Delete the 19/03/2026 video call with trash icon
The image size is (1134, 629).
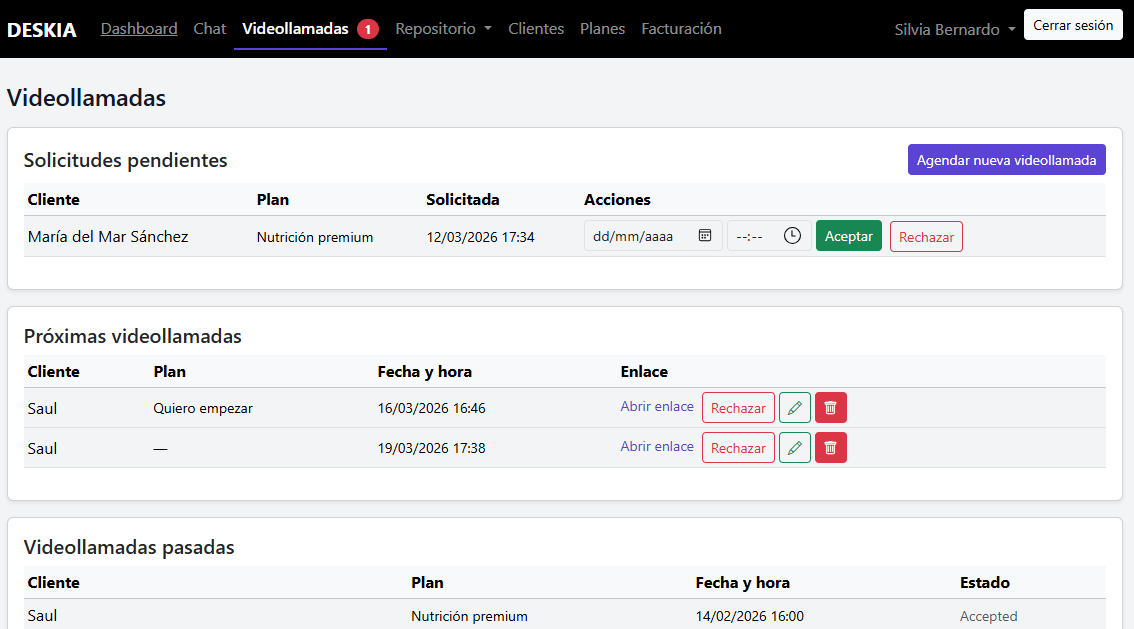pos(831,448)
